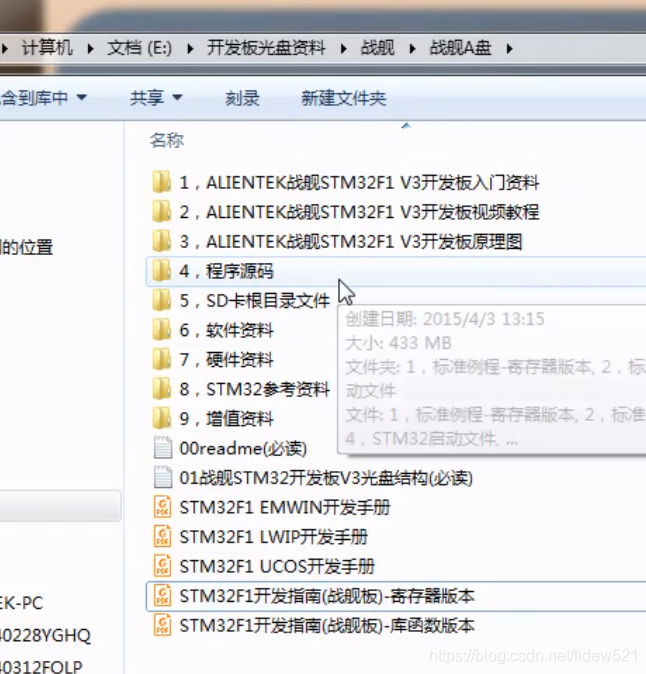Select folder icon of 3，开发板原理图 row
Screen dimensions: 646x674
[x=162, y=241]
